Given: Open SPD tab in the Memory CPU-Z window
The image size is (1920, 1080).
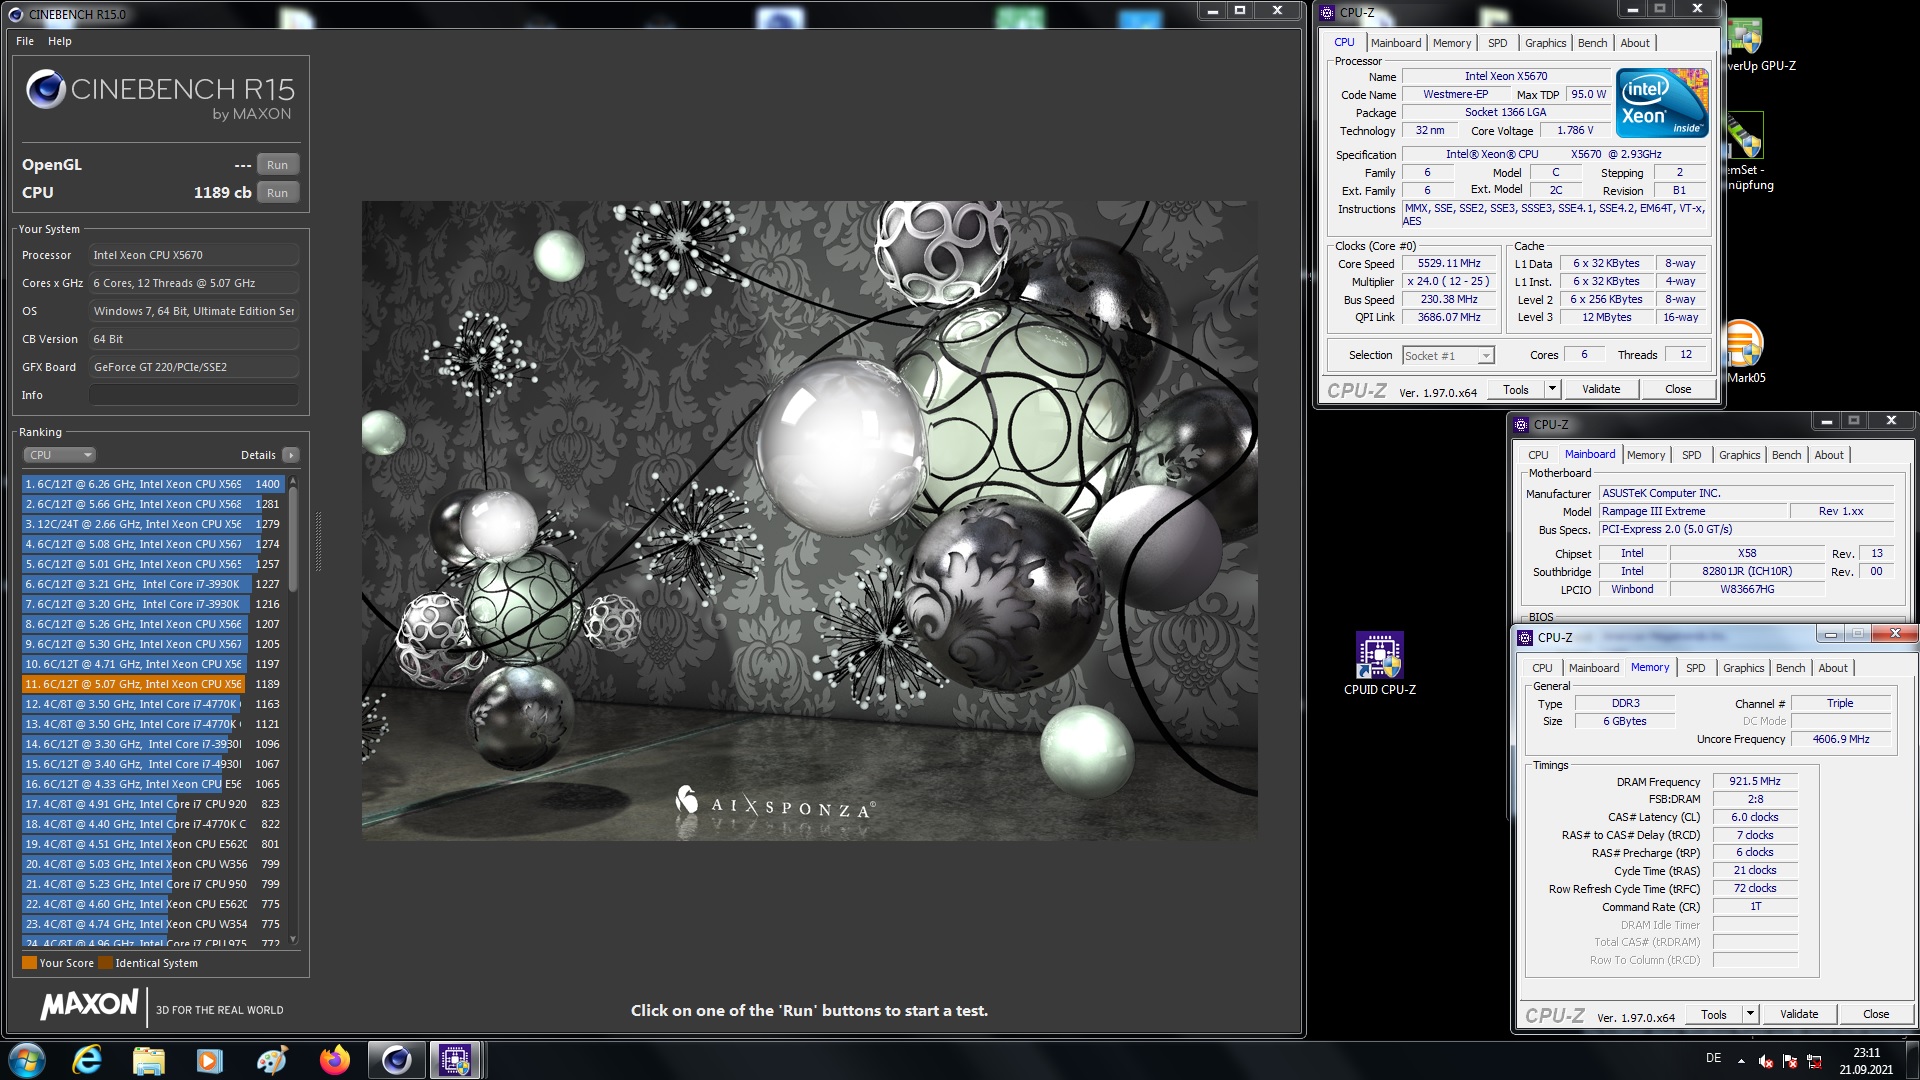Looking at the screenshot, I should pos(1696,668).
